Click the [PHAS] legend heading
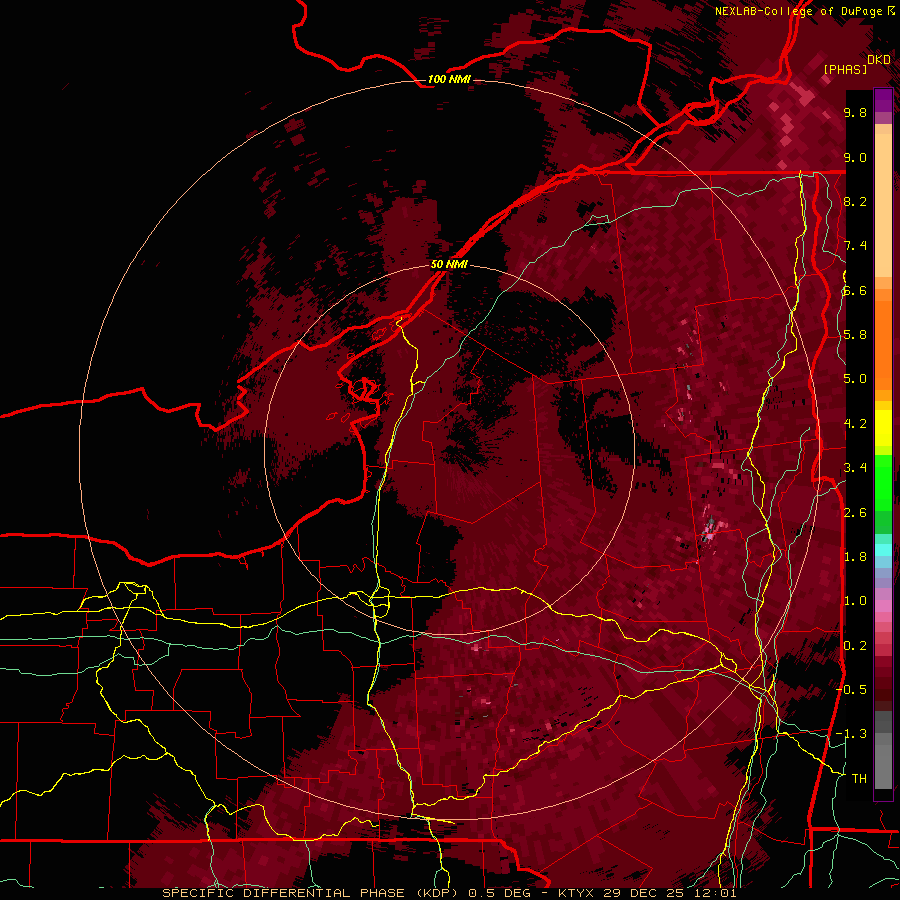The height and width of the screenshot is (900, 900). (x=845, y=69)
